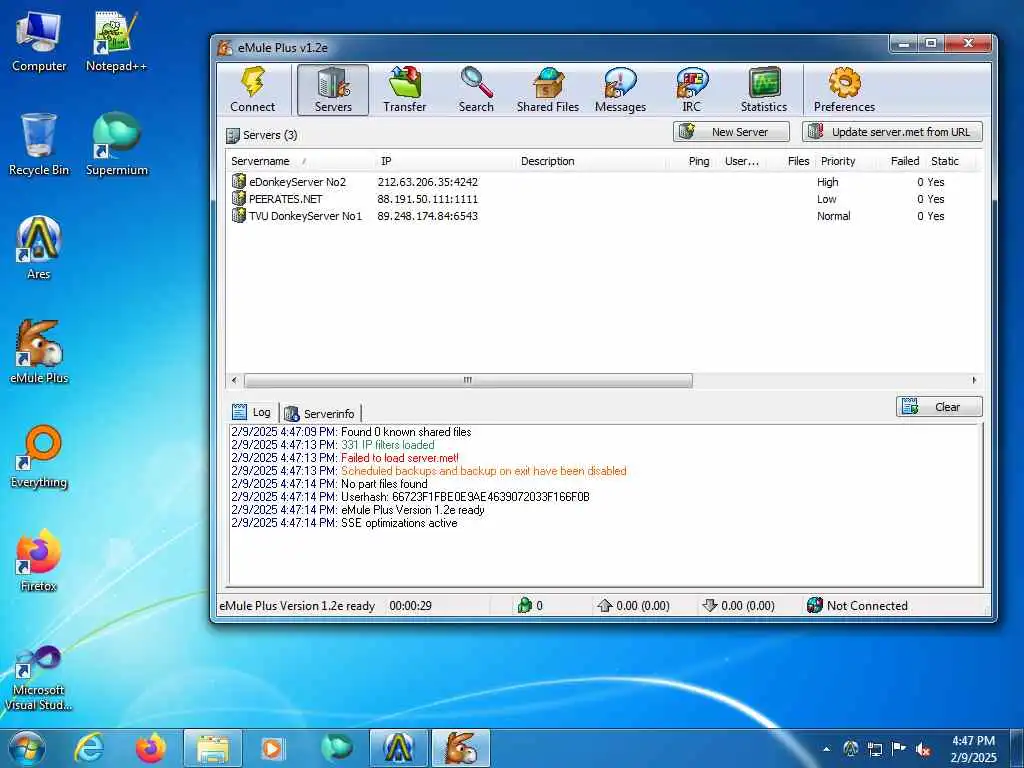
Task: Click the New Server button
Action: 731,132
